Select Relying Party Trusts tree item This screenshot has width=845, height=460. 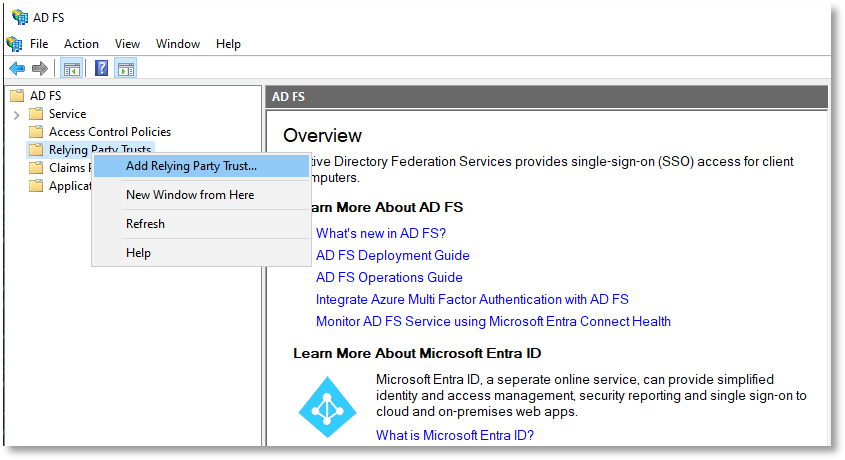tap(100, 149)
